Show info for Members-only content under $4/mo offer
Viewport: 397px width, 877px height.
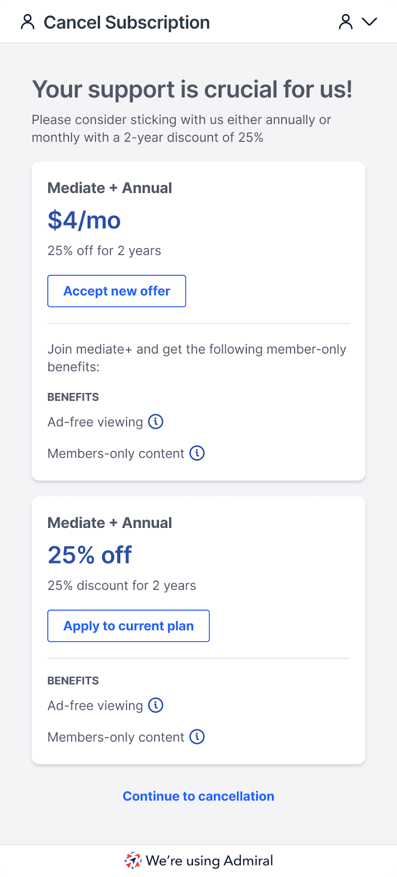(x=197, y=453)
